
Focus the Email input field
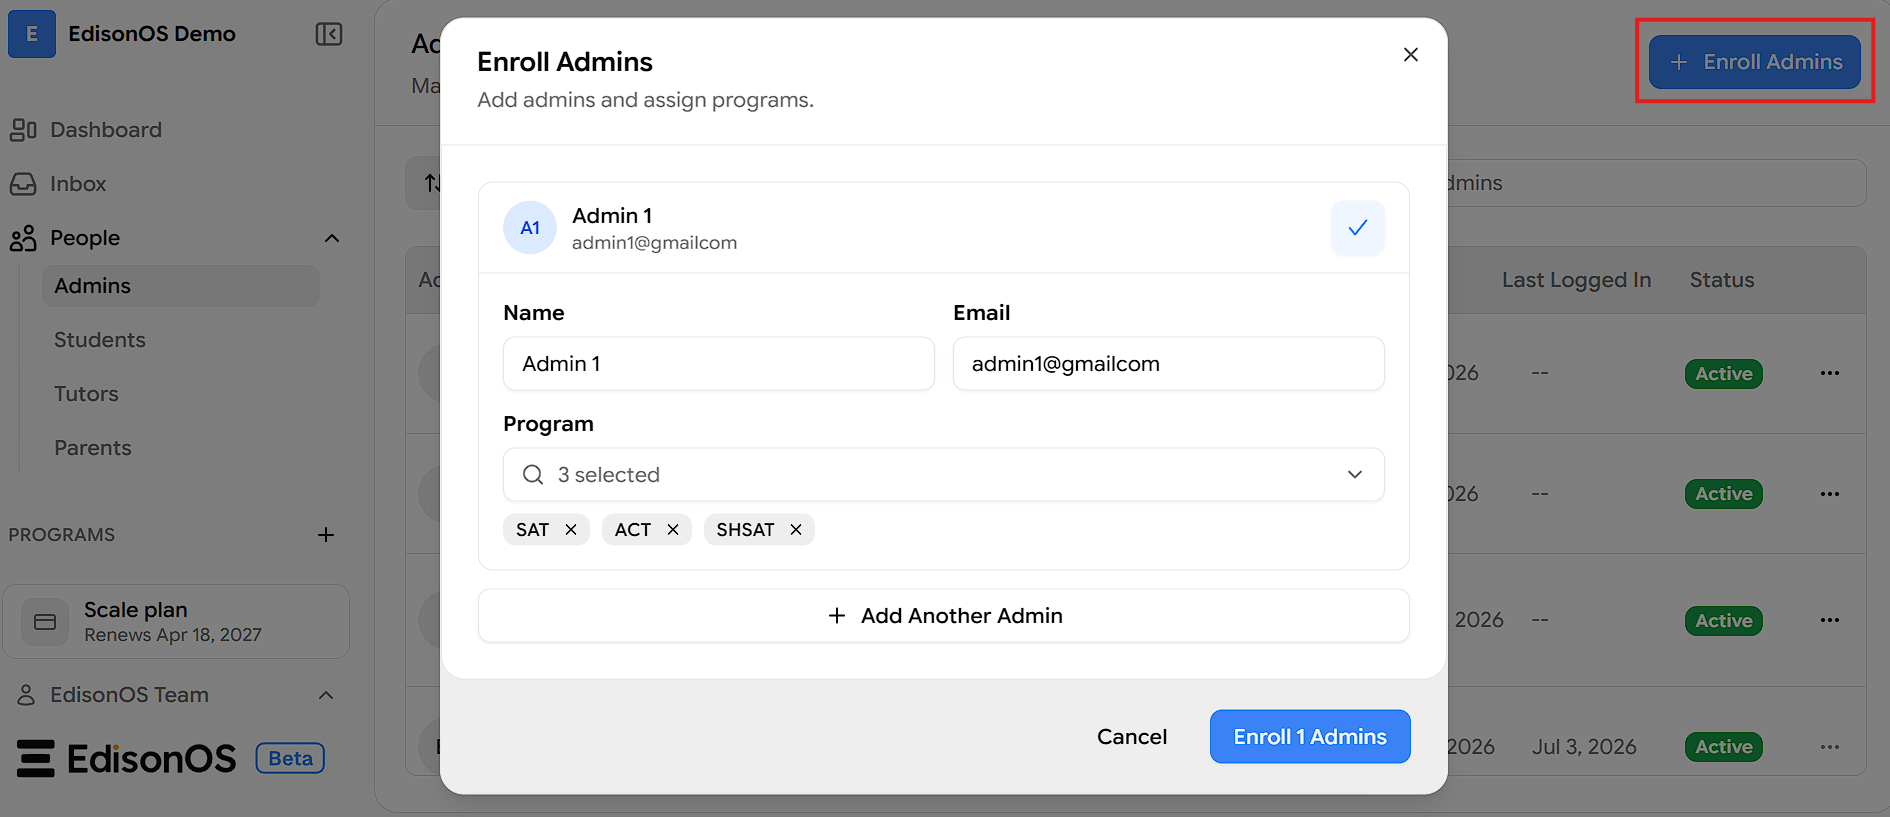pyautogui.click(x=1169, y=364)
